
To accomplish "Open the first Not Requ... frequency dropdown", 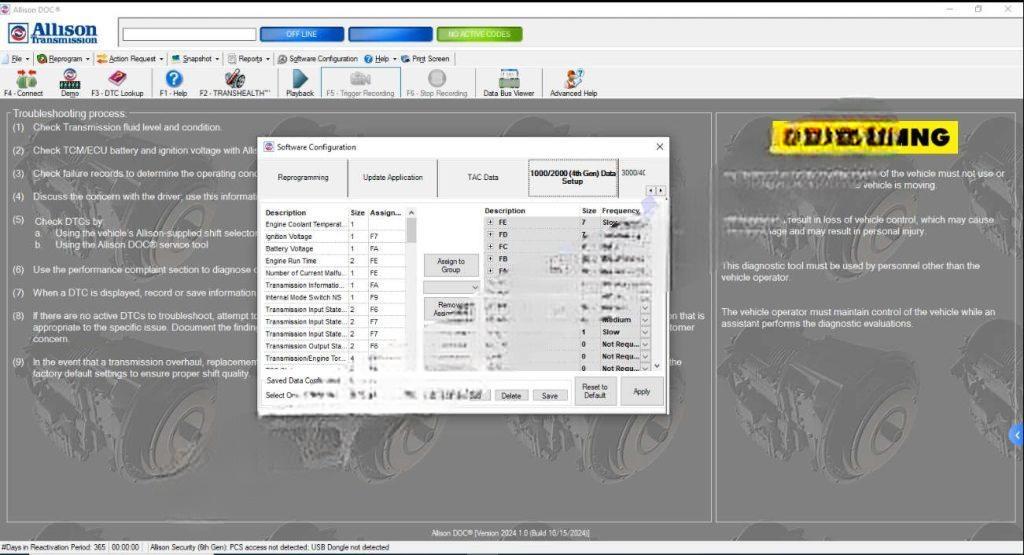I will coord(645,344).
